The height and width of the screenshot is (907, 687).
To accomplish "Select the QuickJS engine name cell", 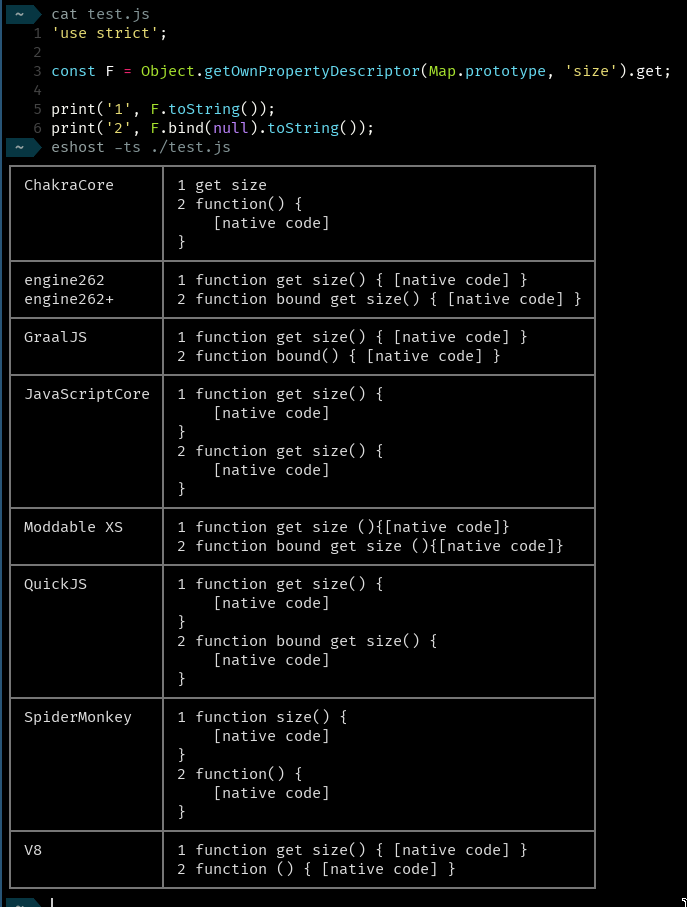I will click(x=55, y=584).
